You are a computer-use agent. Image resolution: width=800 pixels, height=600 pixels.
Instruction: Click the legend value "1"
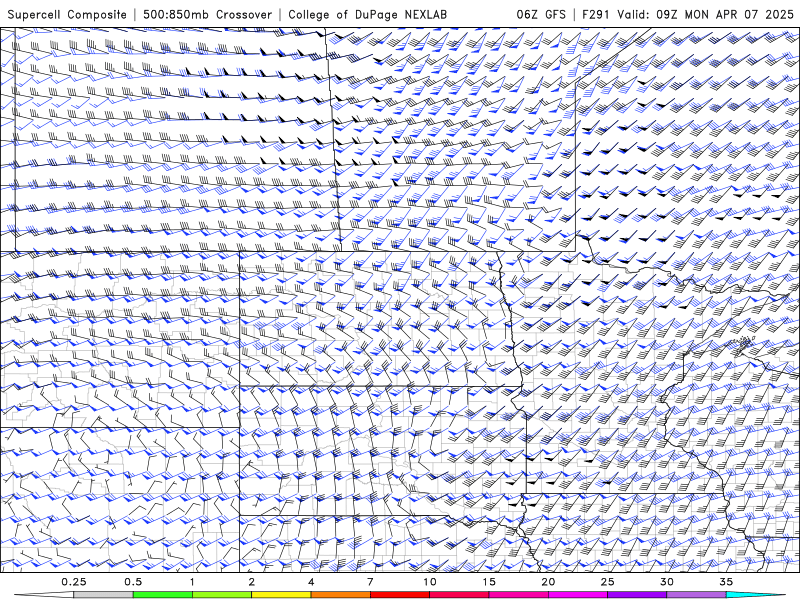[192, 582]
